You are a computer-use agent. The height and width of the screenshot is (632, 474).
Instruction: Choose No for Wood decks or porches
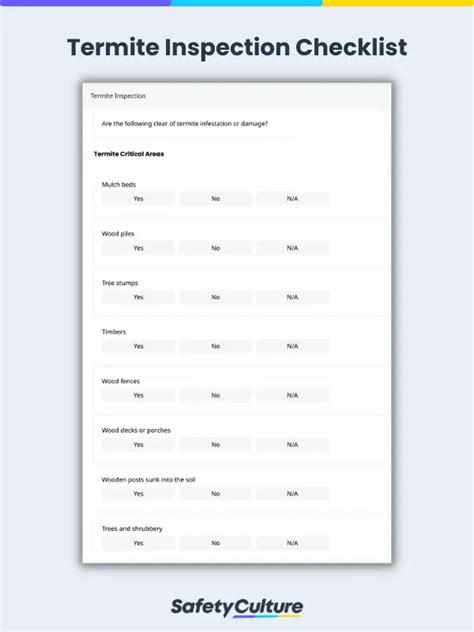click(x=216, y=445)
